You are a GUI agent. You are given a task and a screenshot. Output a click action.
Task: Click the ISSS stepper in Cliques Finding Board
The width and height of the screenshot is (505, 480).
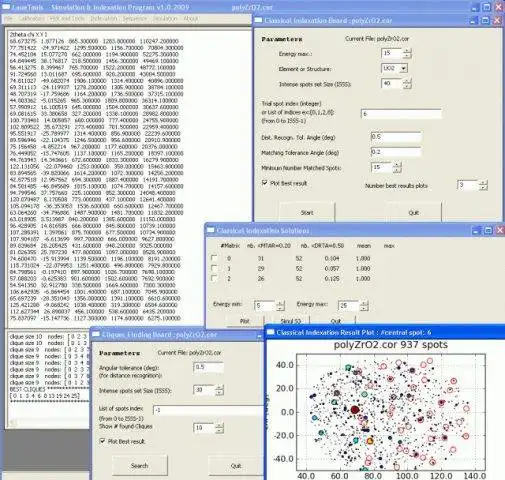(219, 390)
